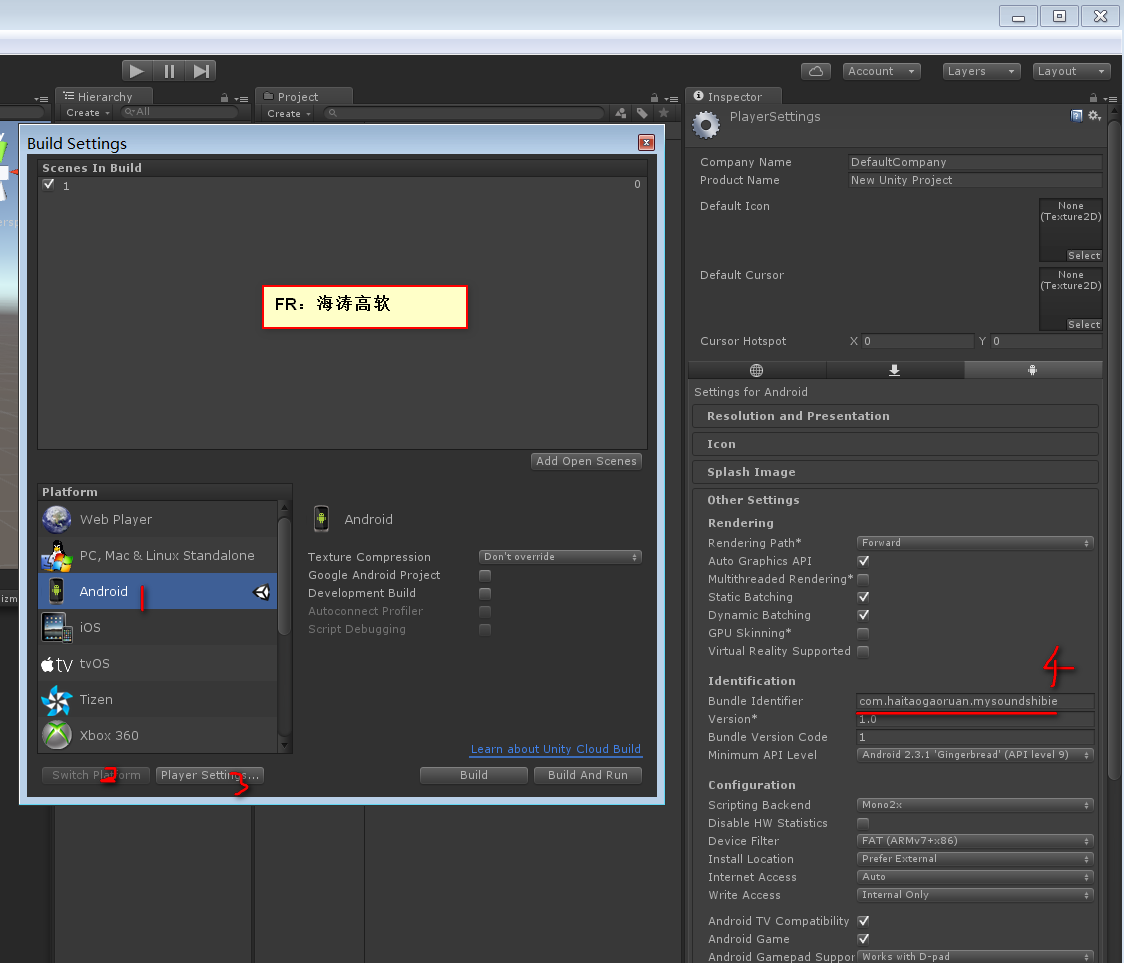The height and width of the screenshot is (963, 1124).
Task: Open the Rendering Path dropdown
Action: (975, 543)
